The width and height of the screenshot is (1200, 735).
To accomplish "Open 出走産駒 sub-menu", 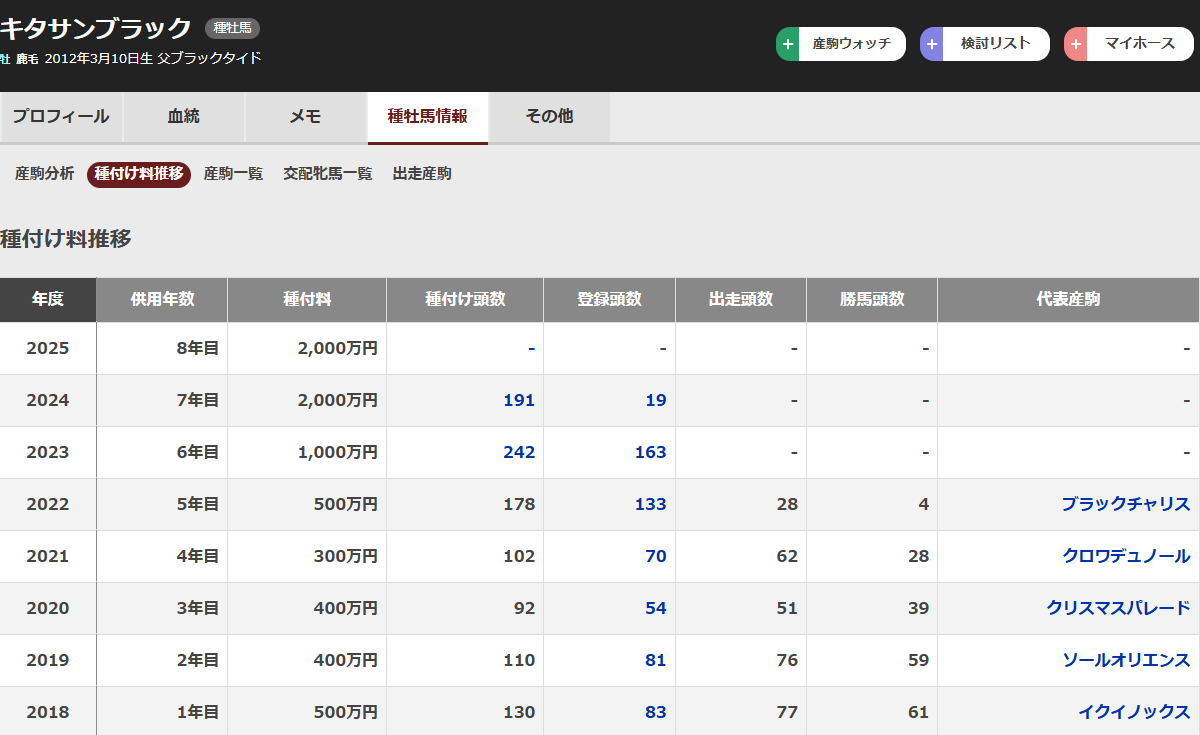I will 422,174.
